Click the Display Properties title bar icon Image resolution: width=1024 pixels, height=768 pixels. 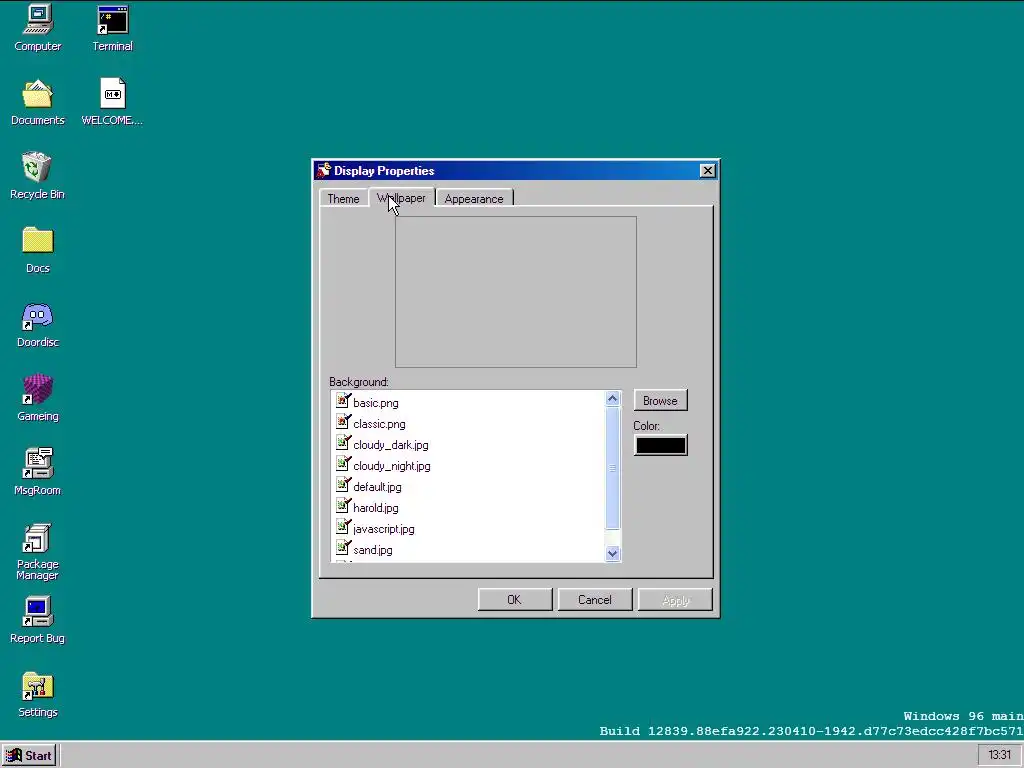click(x=324, y=170)
